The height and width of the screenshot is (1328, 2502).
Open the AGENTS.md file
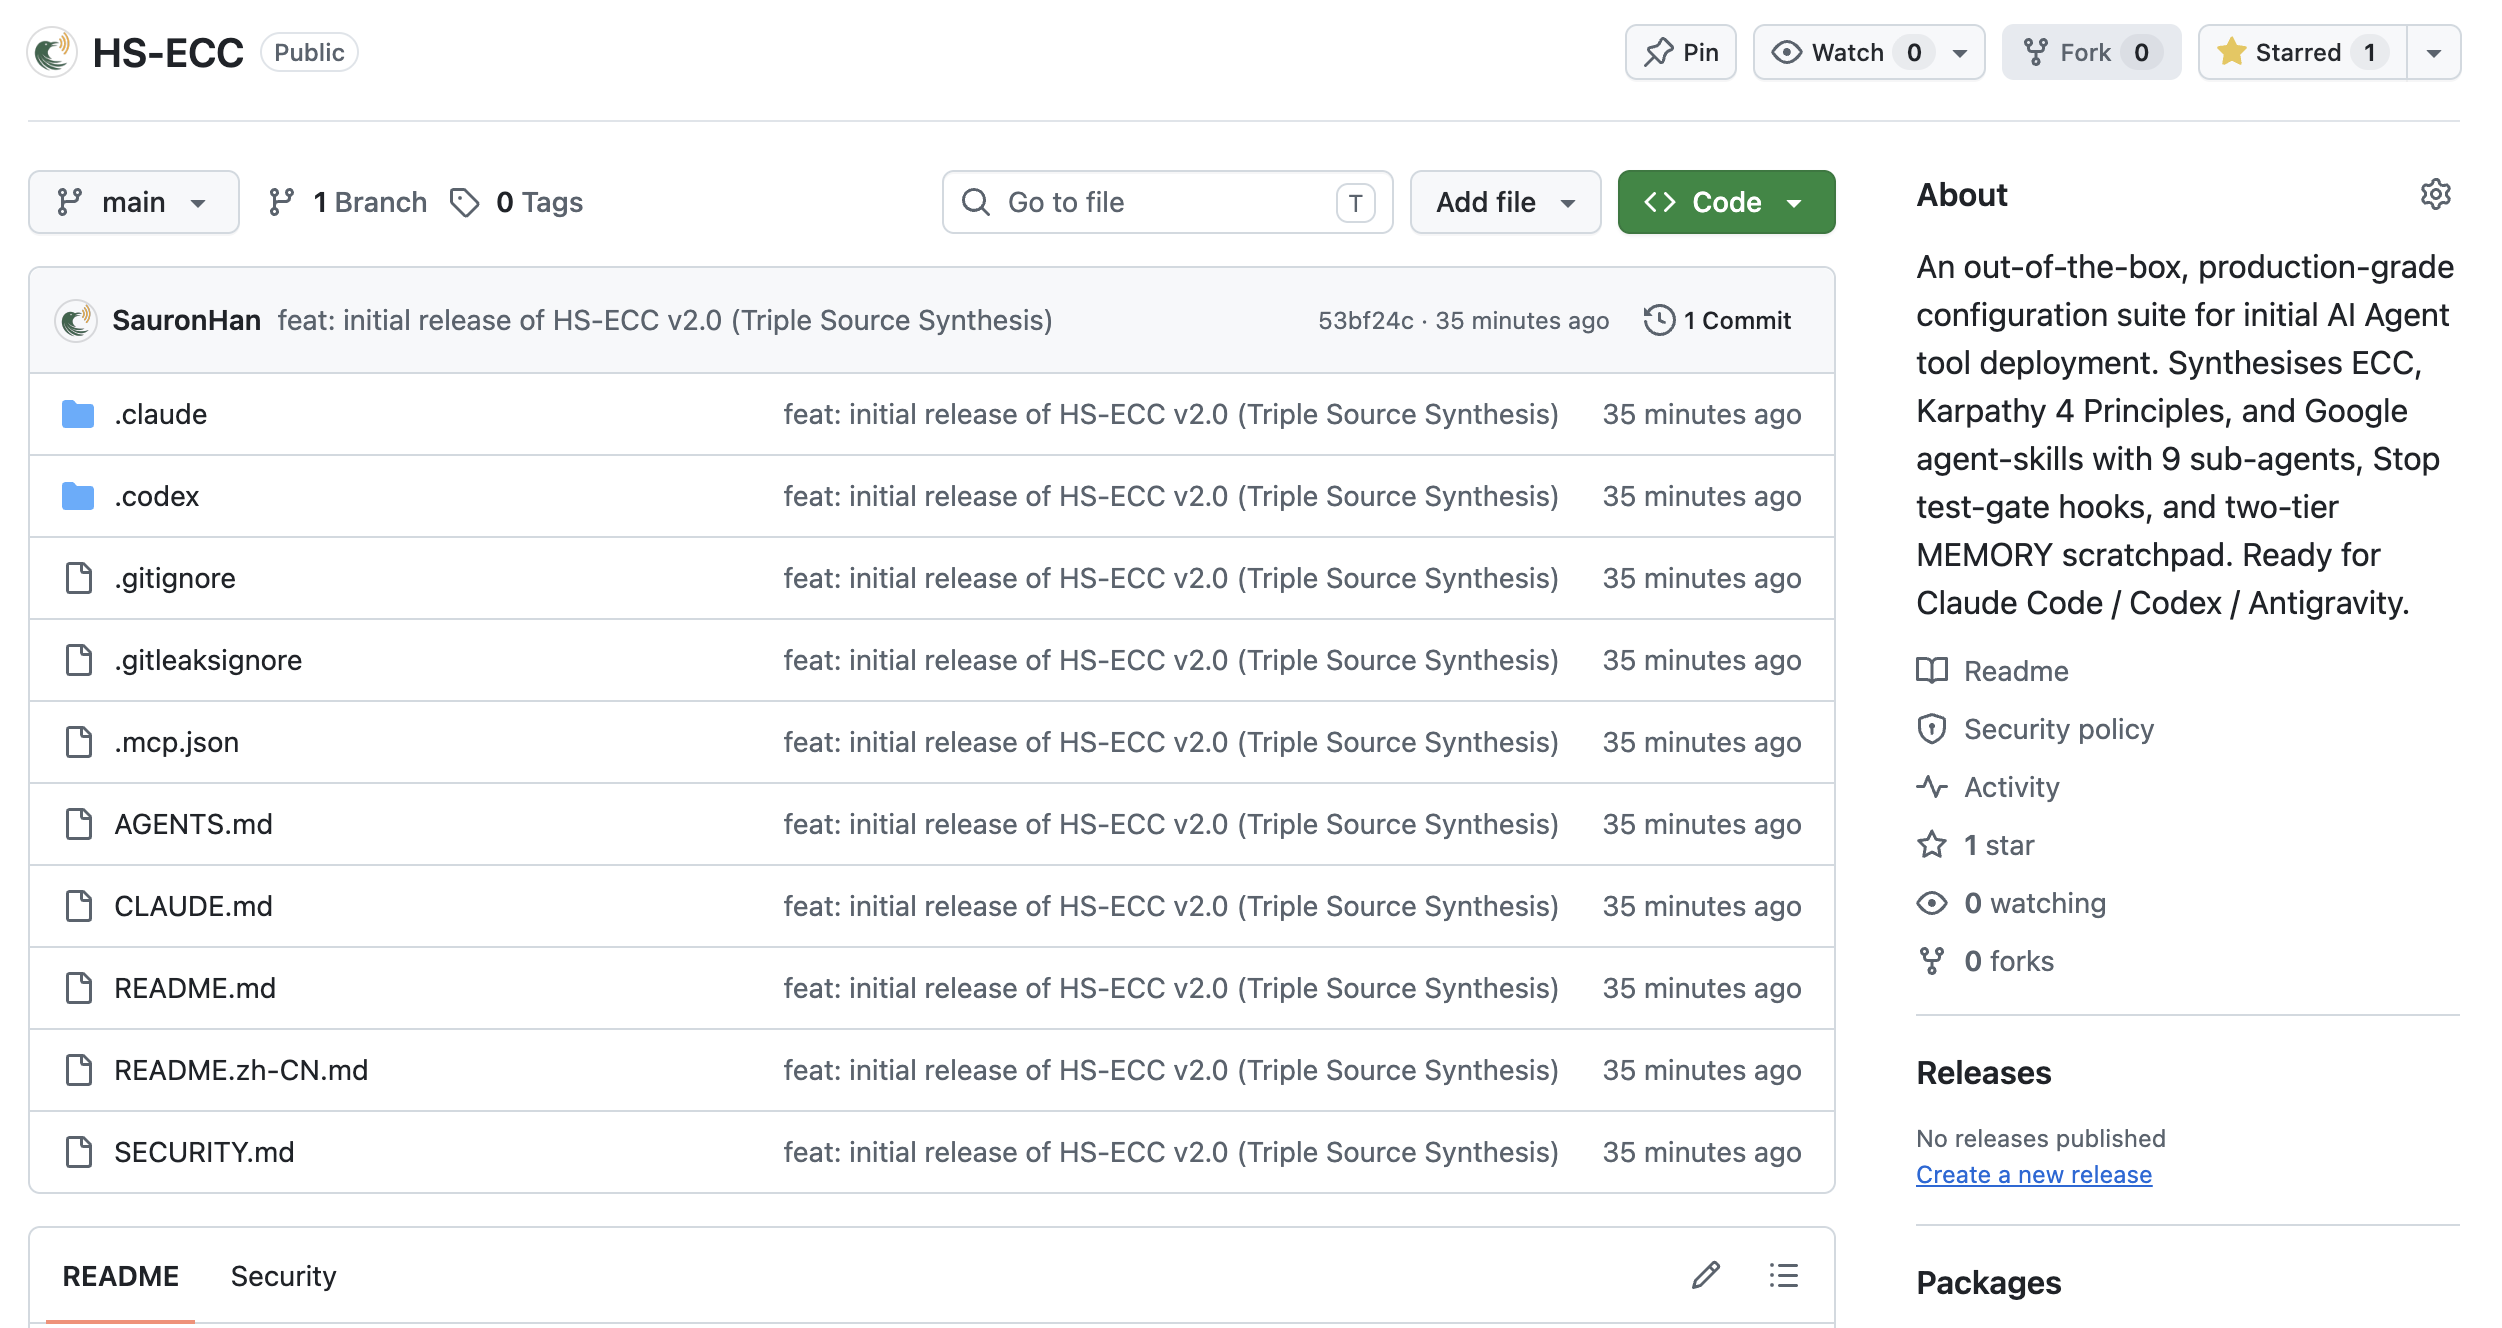click(193, 824)
